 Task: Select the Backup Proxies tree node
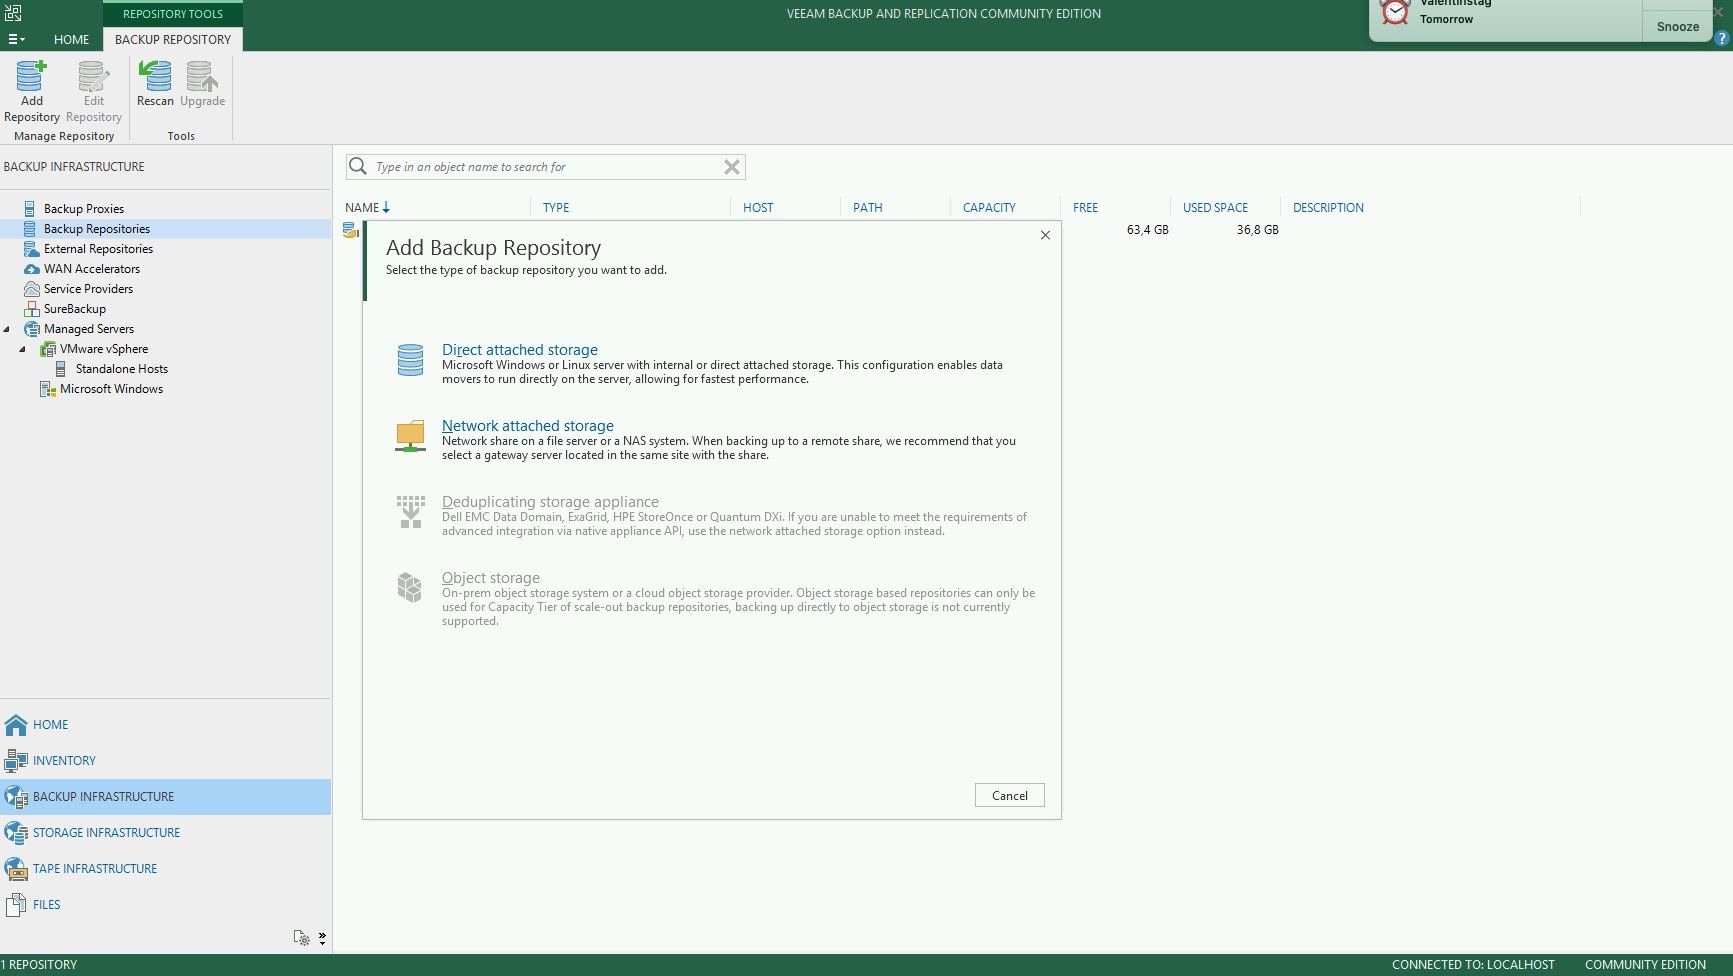(x=84, y=209)
